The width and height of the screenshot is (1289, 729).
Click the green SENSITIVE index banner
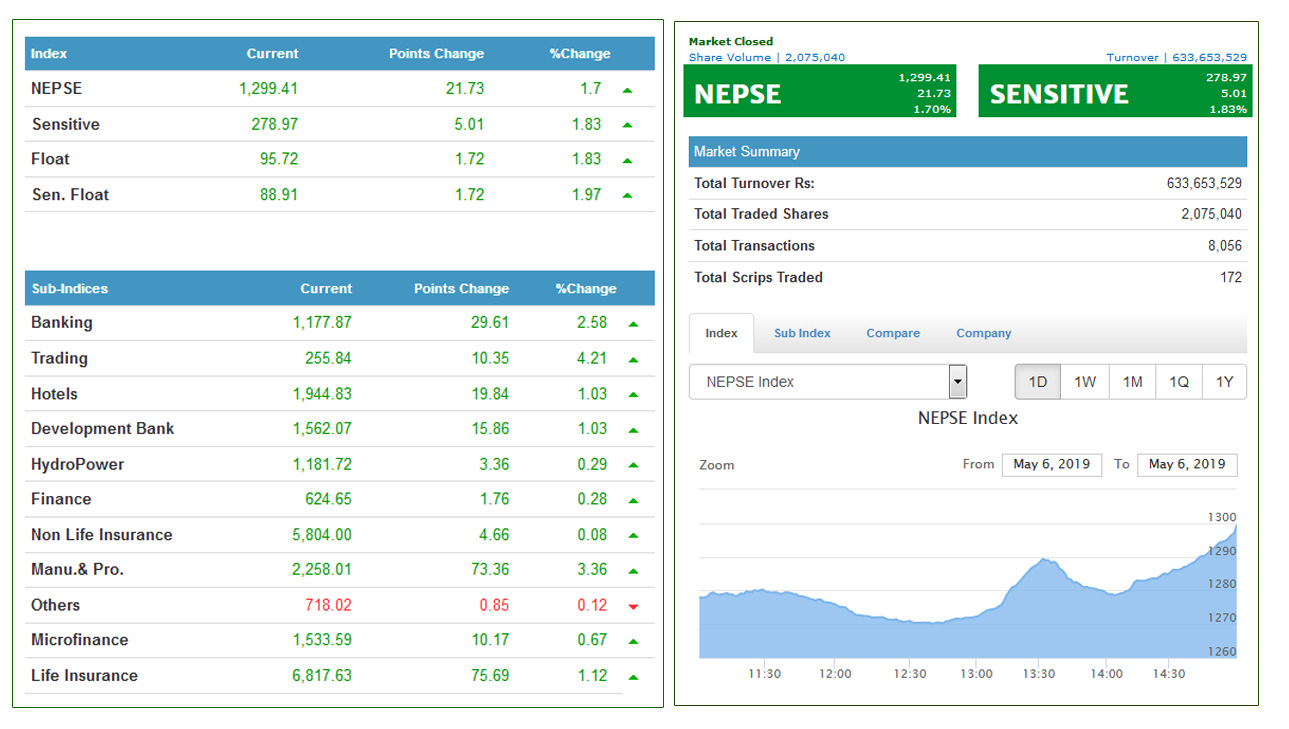(1115, 92)
